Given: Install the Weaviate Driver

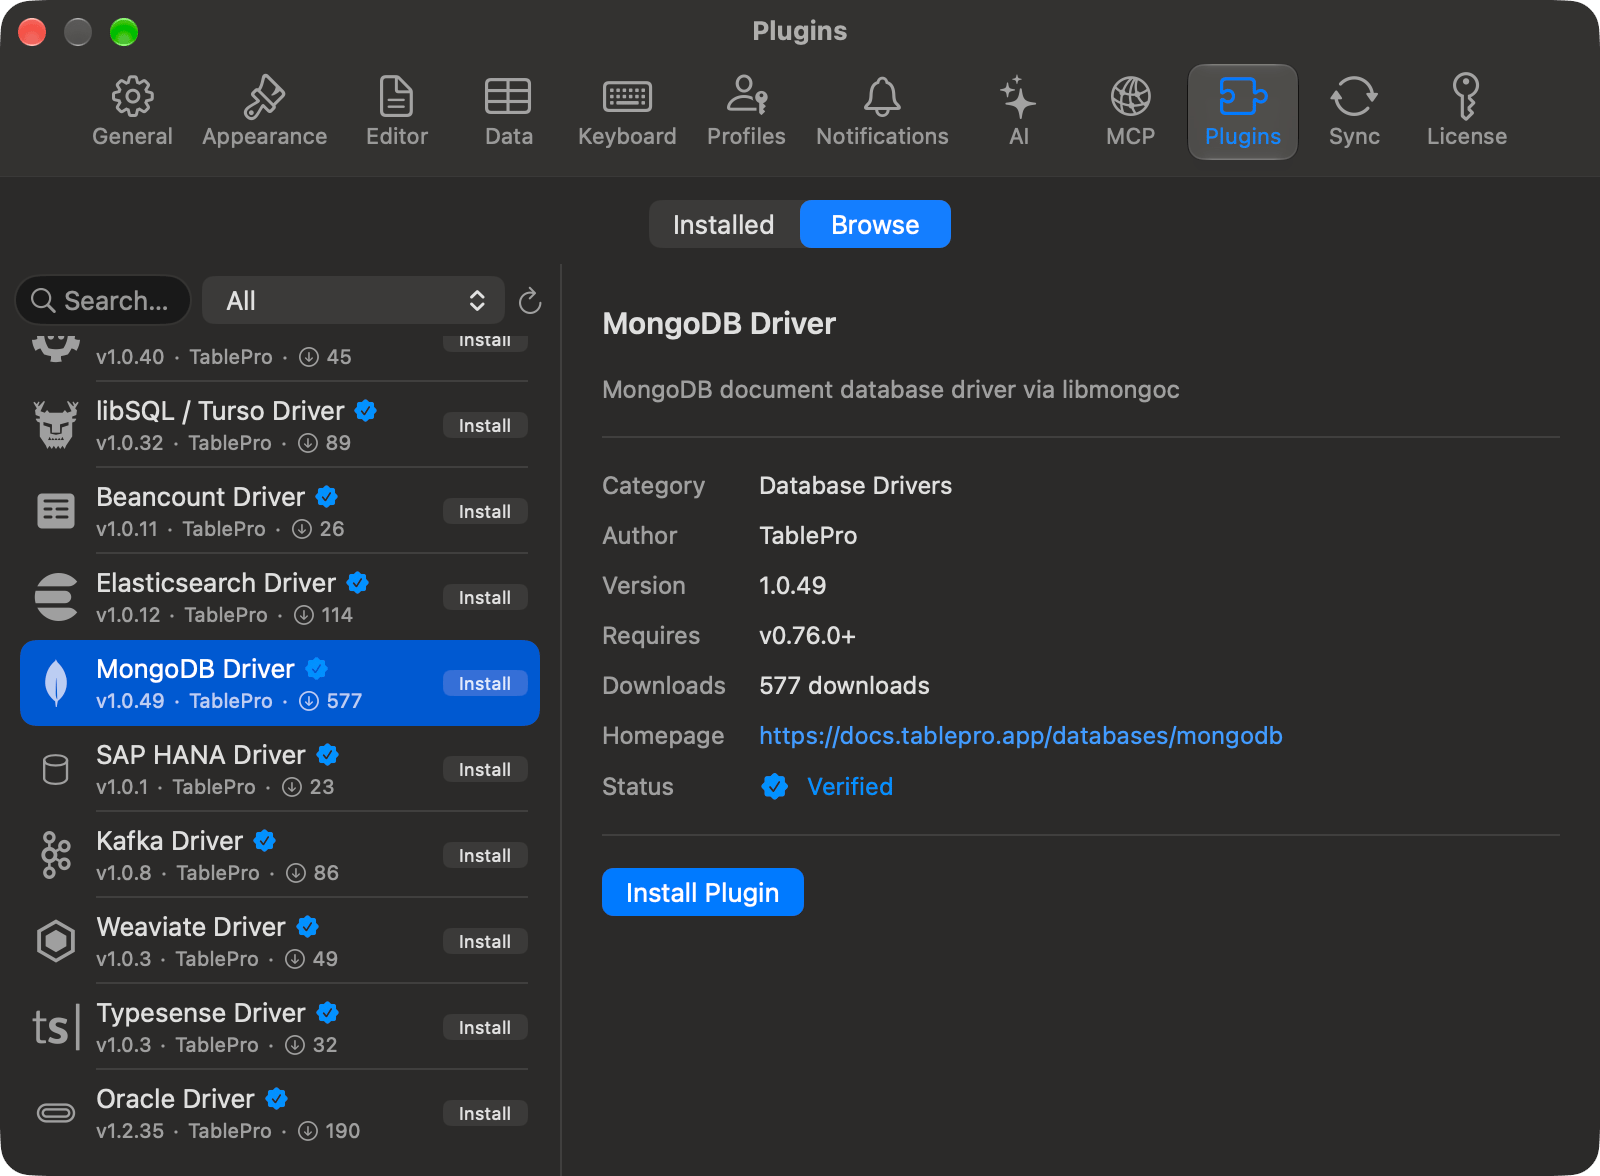Looking at the screenshot, I should (x=485, y=942).
